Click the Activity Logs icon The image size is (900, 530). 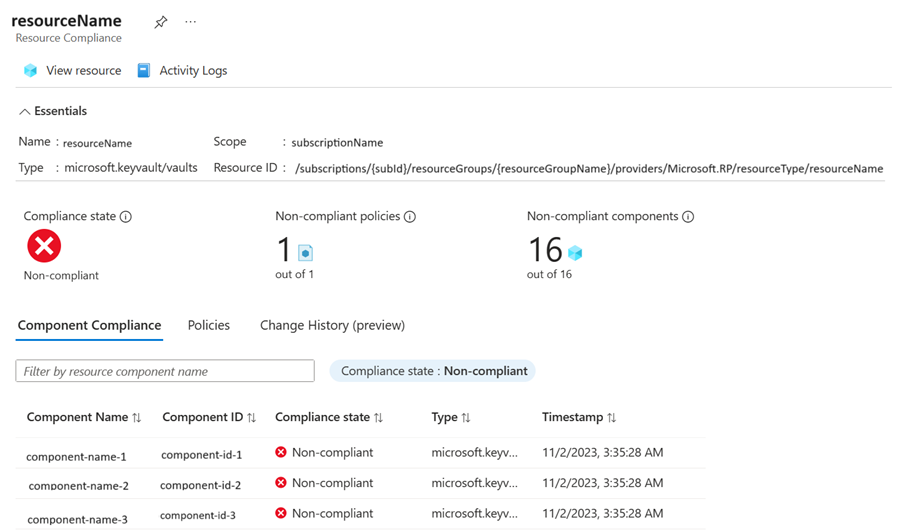144,71
